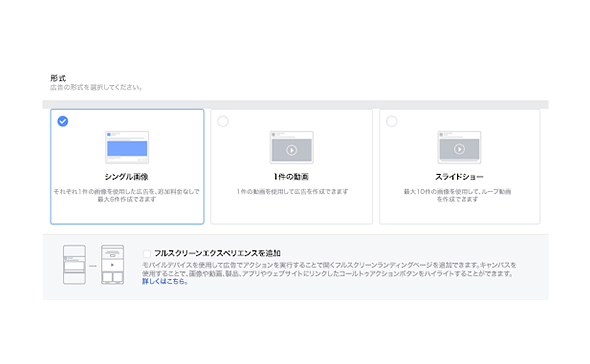Screen dimensions: 590x364
Task: Select the 1件の動画 radio button
Action: pos(223,121)
